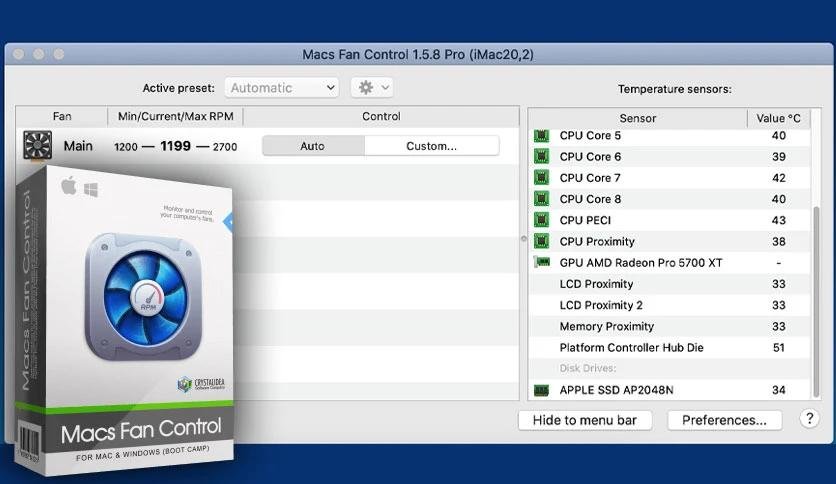836x484 pixels.
Task: Sort by Value °C column header
Action: (x=778, y=118)
